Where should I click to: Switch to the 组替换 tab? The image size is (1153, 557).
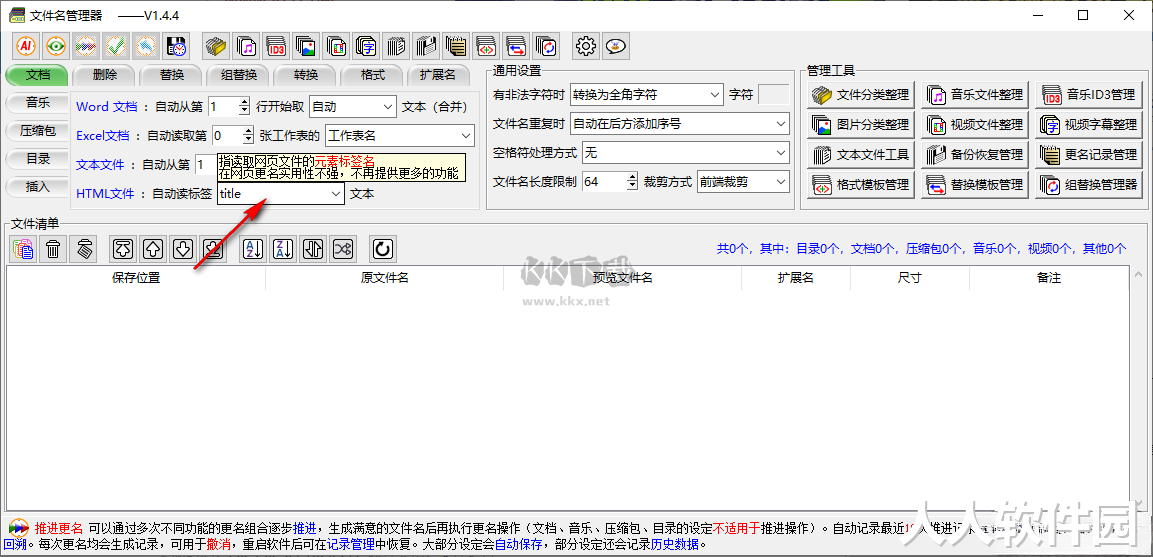click(239, 75)
